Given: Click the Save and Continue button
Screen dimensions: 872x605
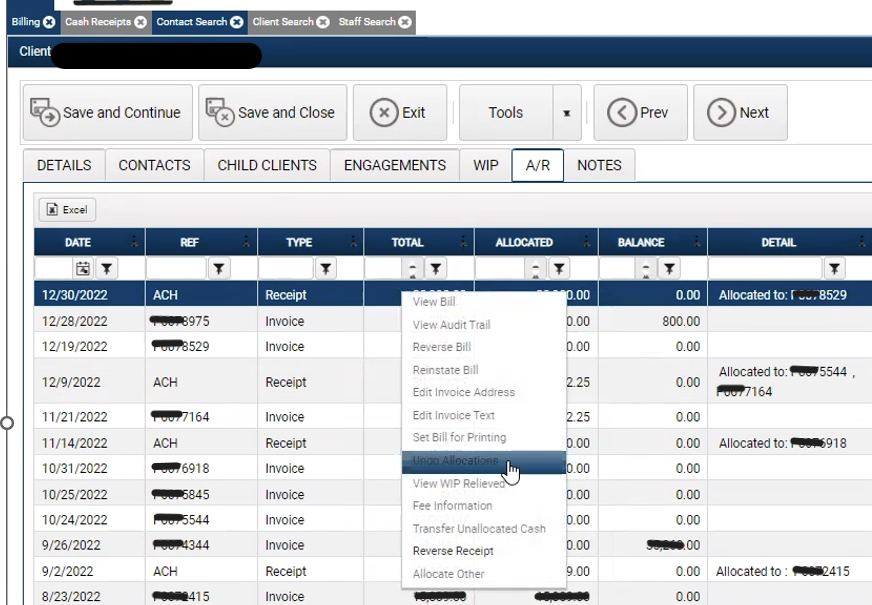Looking at the screenshot, I should point(107,112).
